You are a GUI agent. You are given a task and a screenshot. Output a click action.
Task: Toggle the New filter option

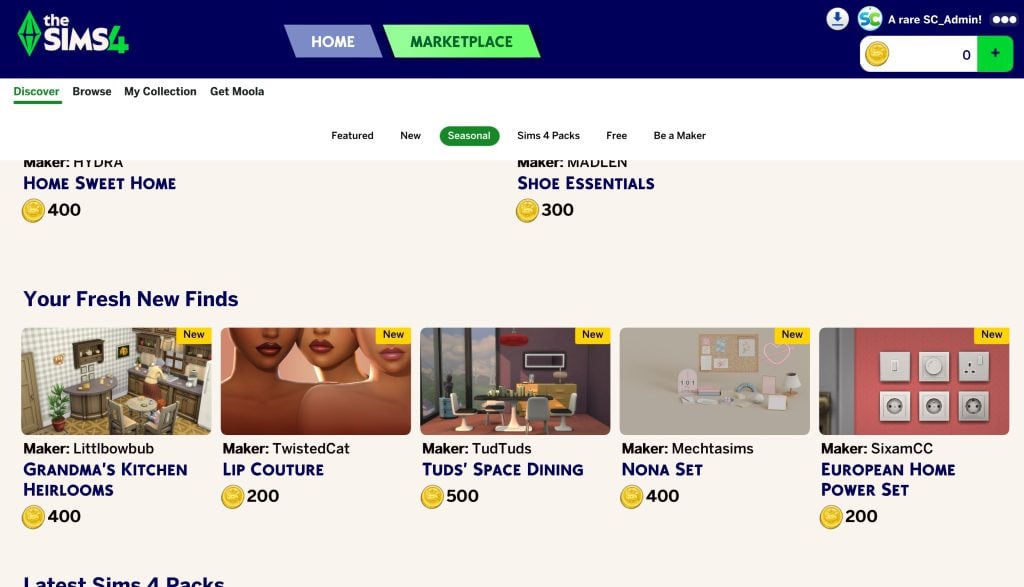[x=410, y=135]
